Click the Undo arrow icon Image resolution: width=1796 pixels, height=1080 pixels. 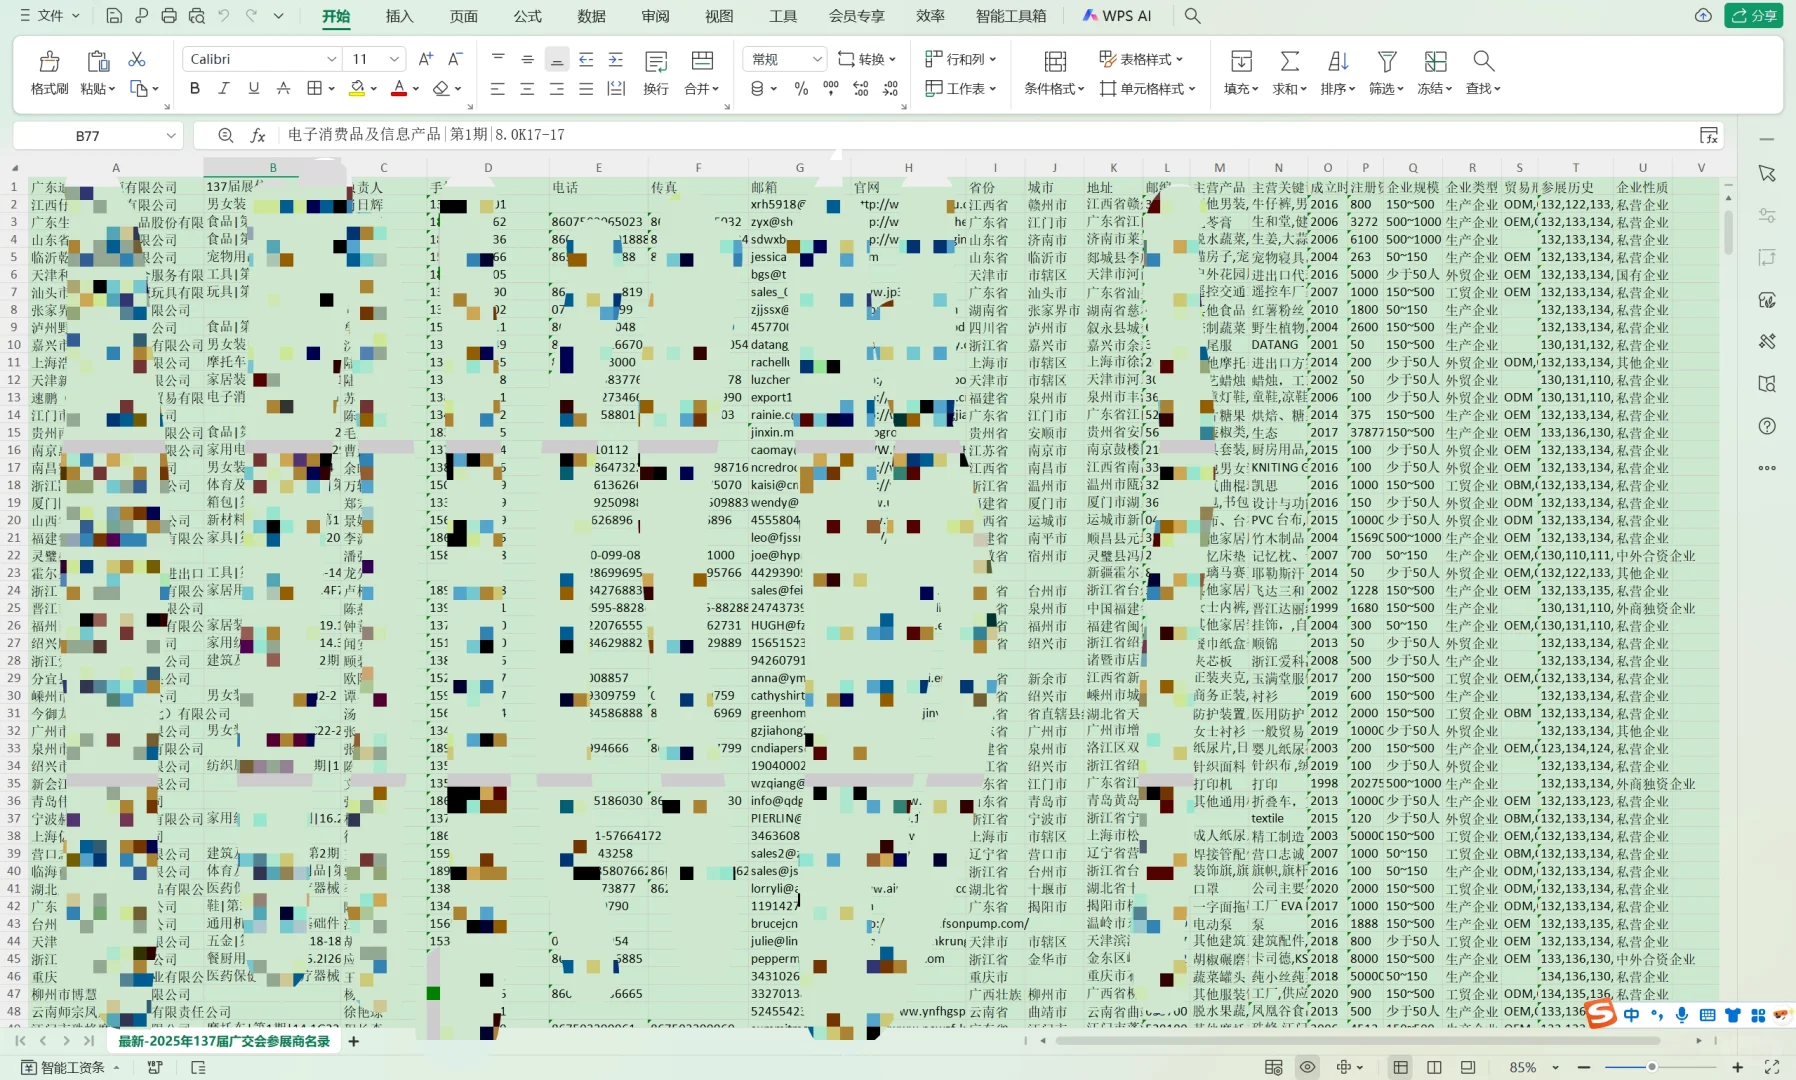[x=224, y=16]
